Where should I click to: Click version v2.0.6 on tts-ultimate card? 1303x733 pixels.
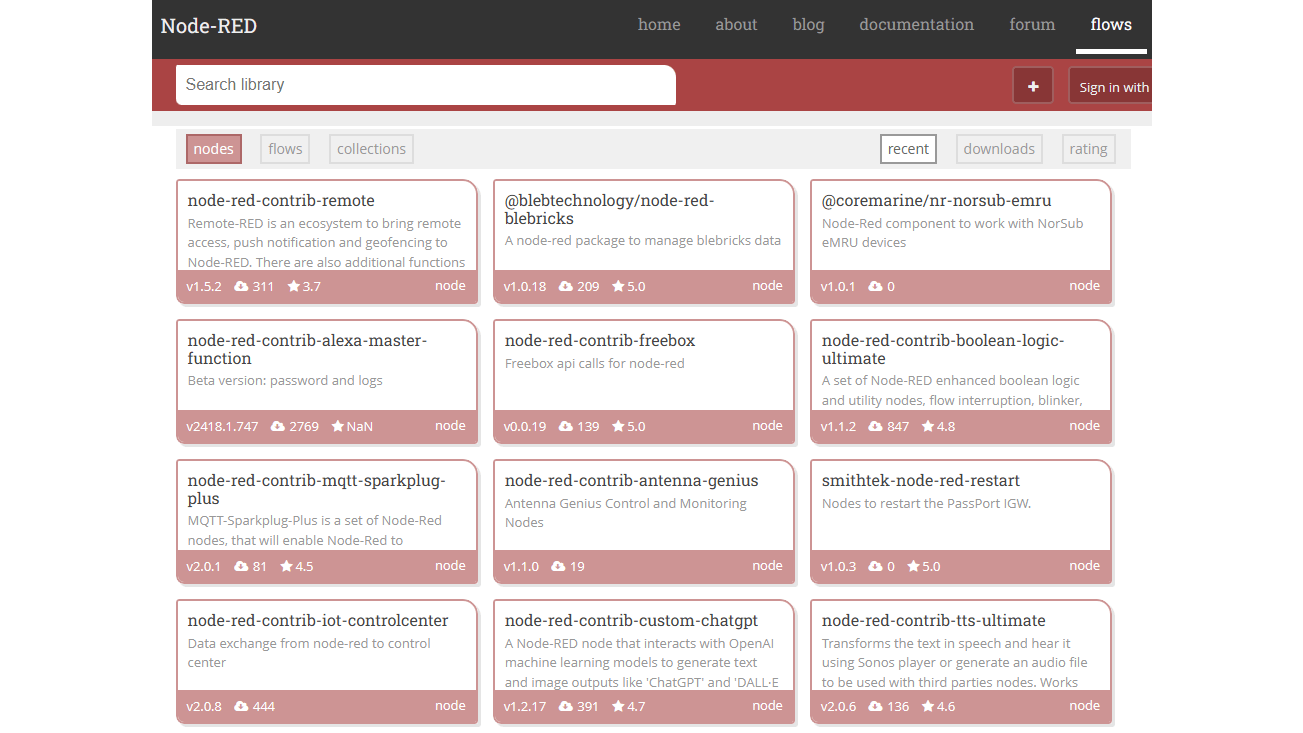tap(839, 706)
